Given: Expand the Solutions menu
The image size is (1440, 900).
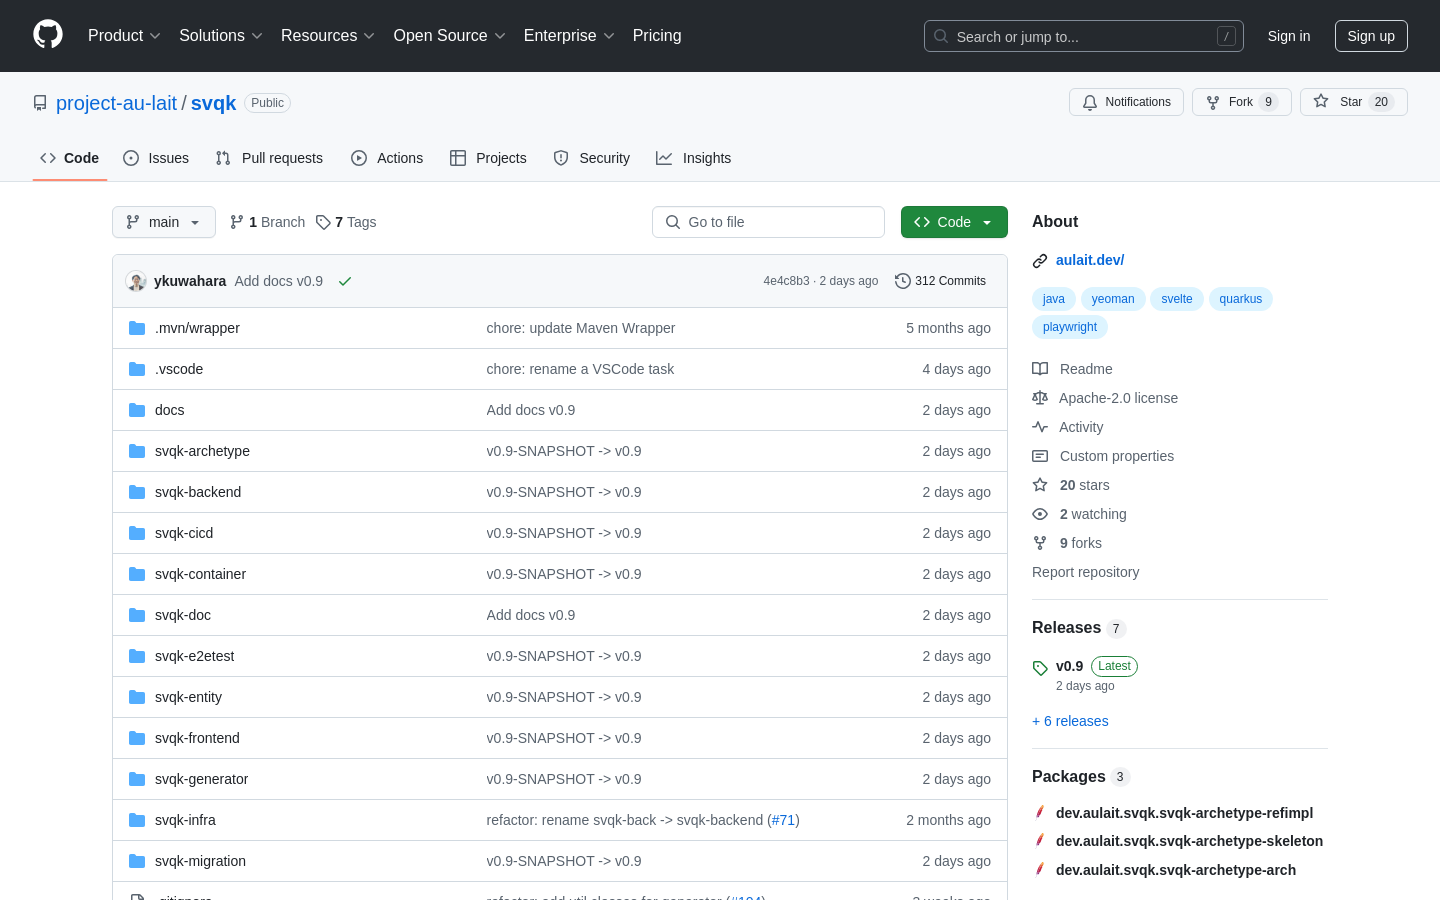Looking at the screenshot, I should 221,36.
